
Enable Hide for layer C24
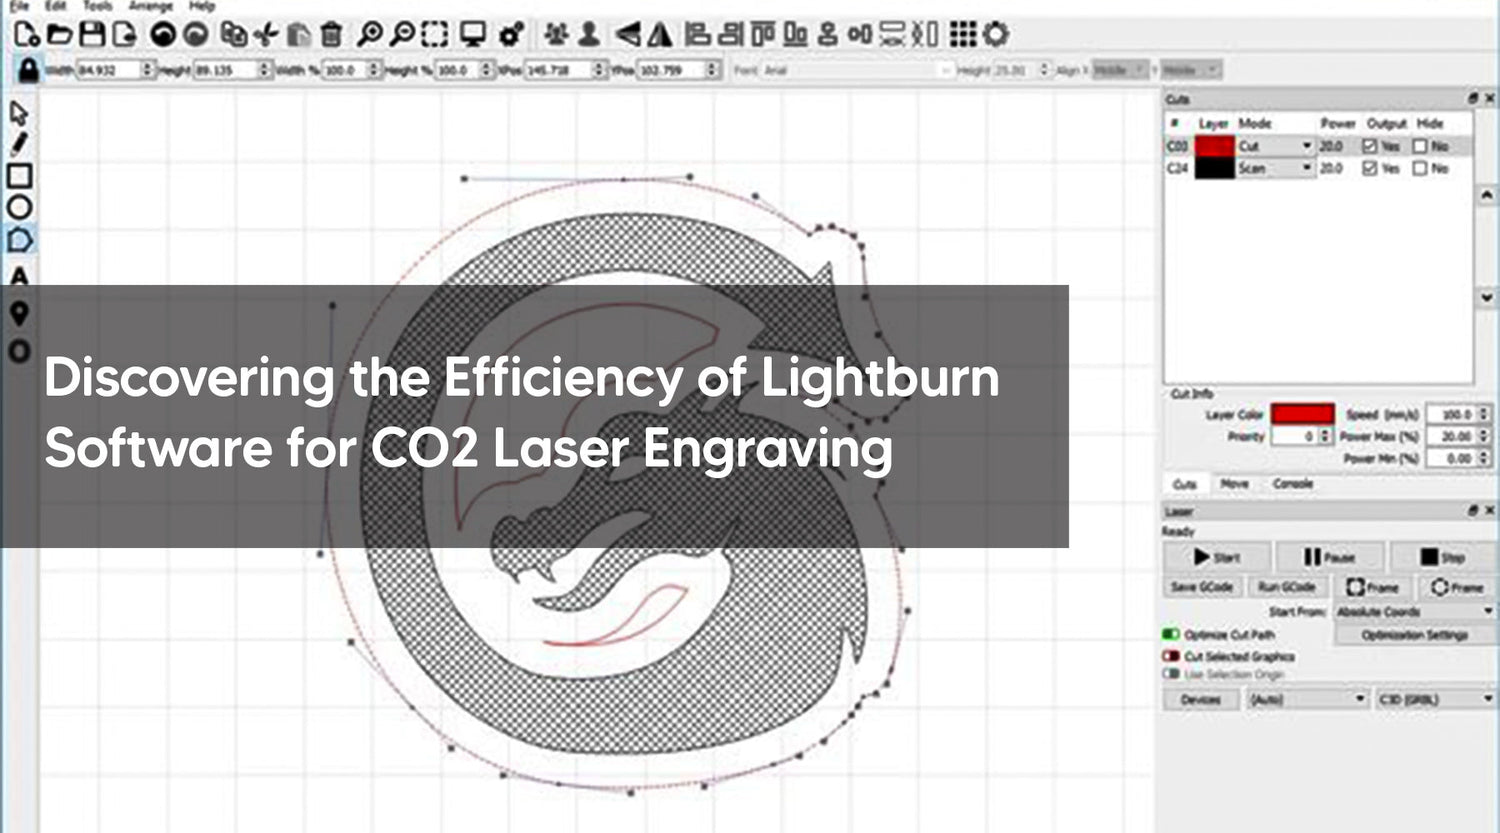pos(1419,168)
